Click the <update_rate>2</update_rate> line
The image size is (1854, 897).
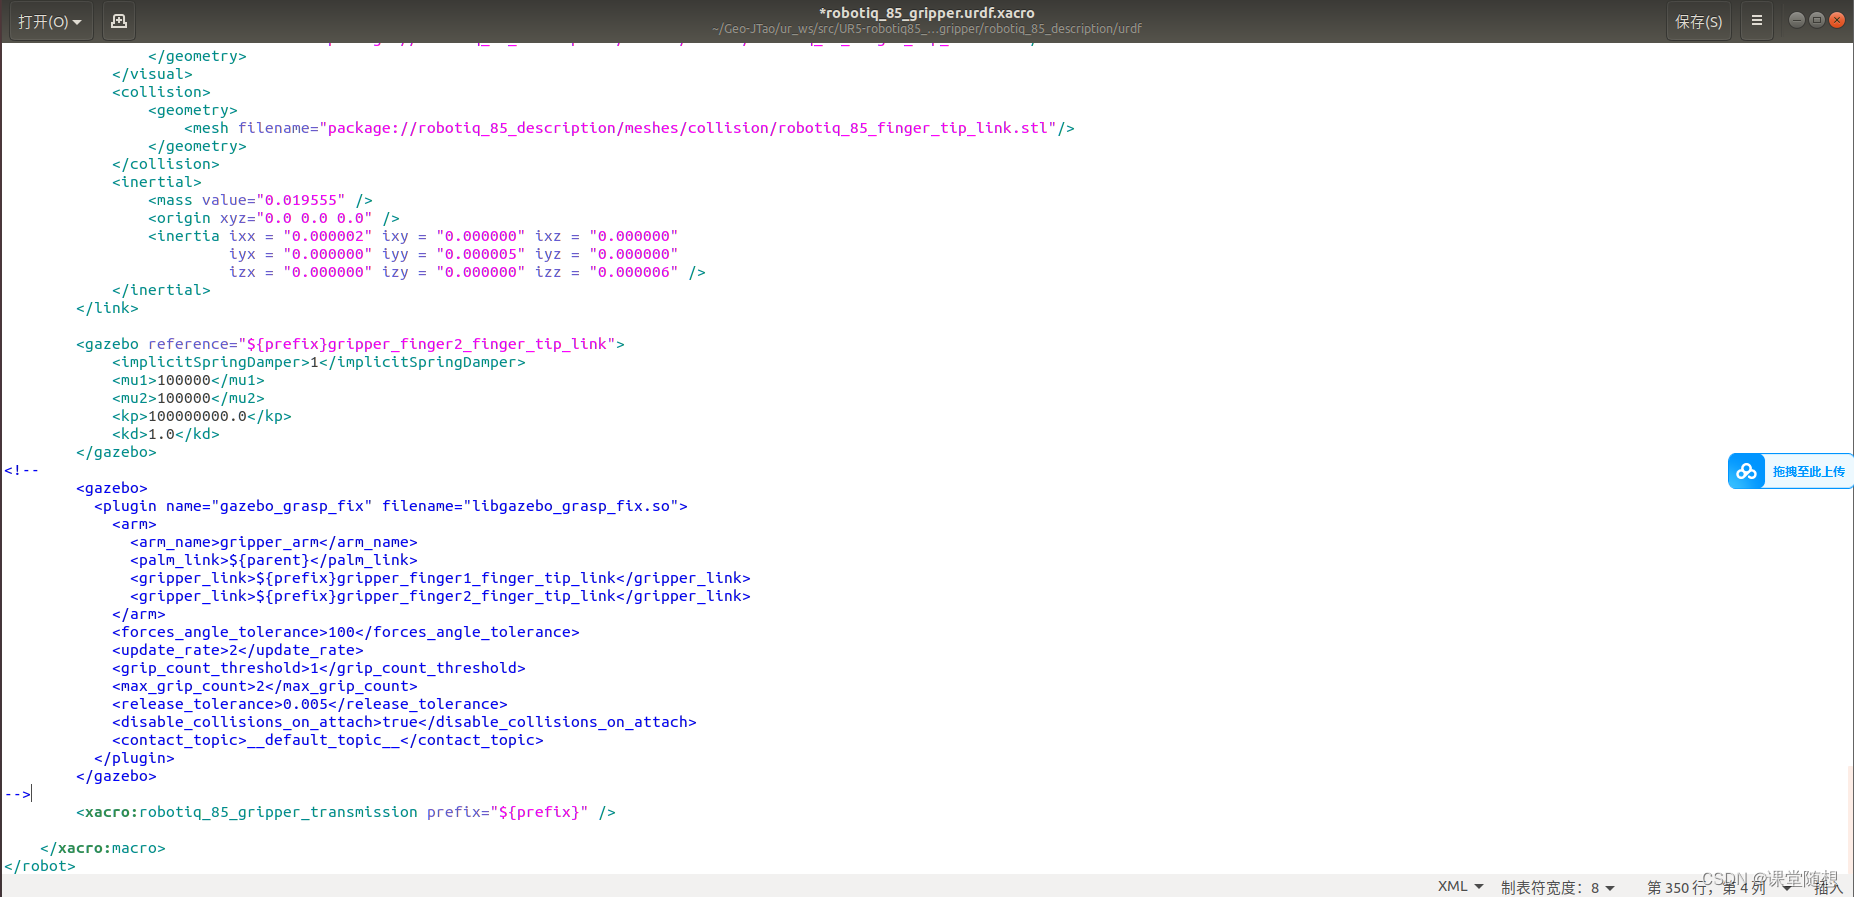tap(238, 650)
